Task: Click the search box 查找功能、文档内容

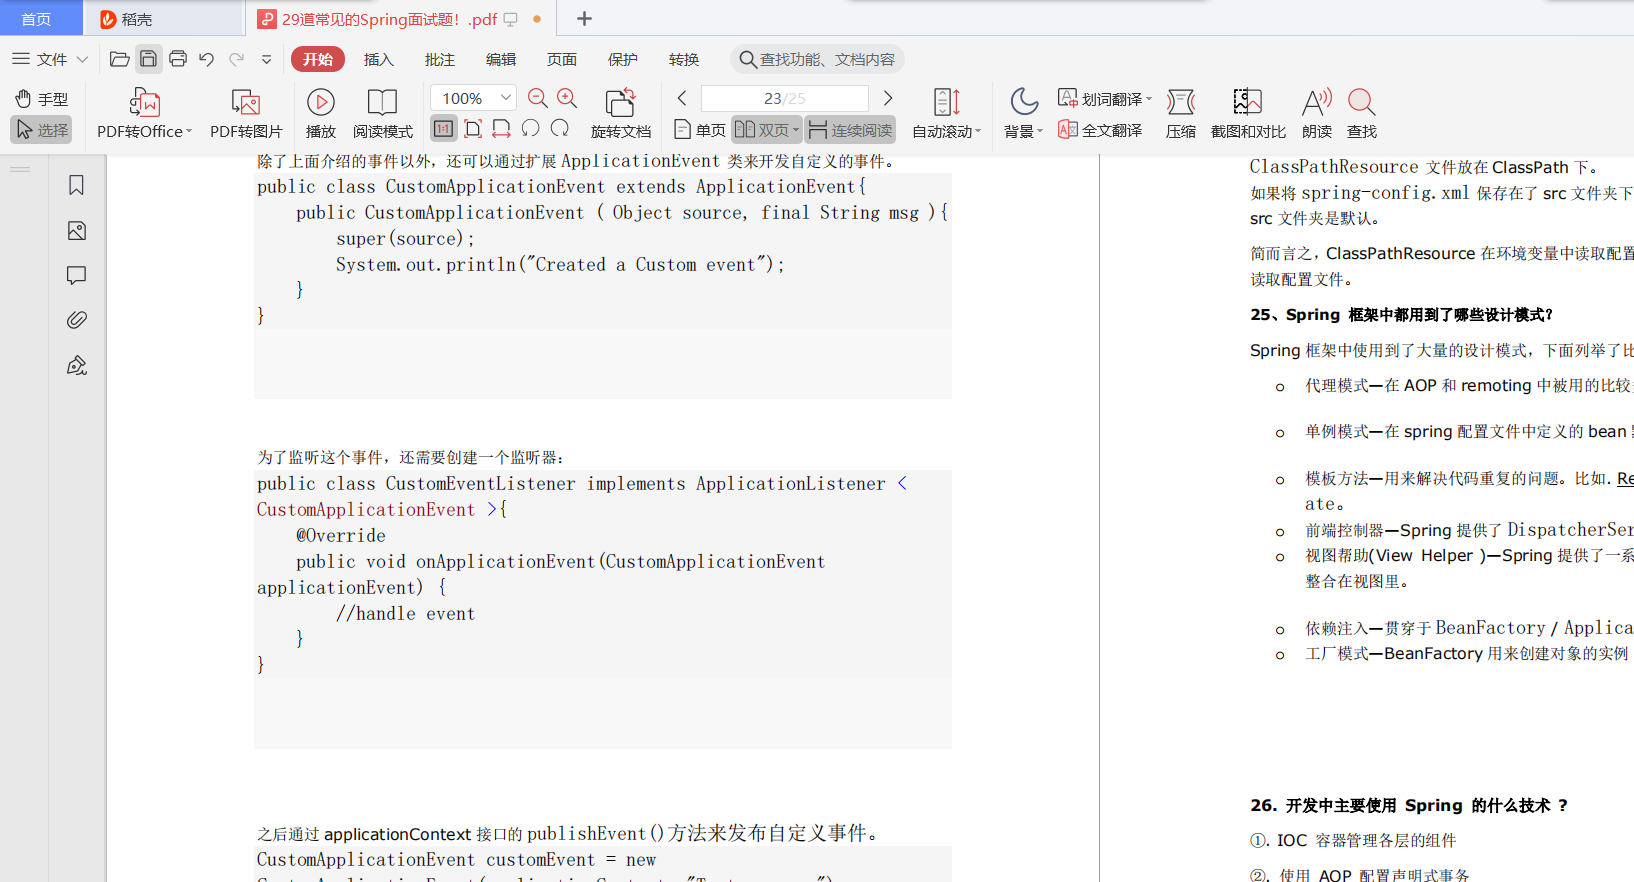Action: coord(817,59)
